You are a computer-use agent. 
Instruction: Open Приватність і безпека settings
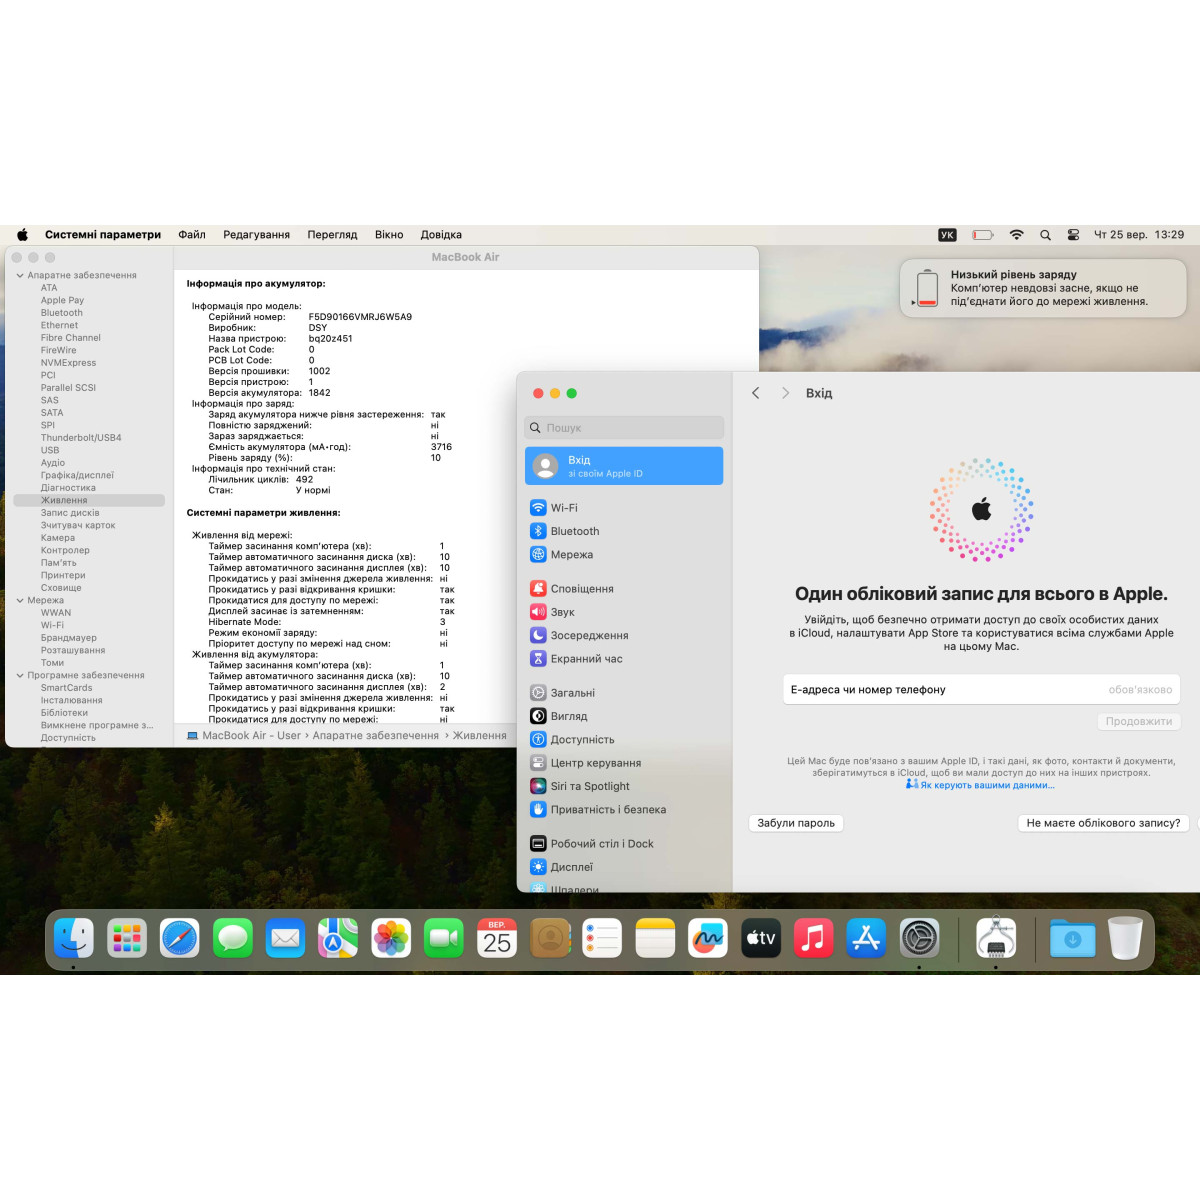coord(624,809)
